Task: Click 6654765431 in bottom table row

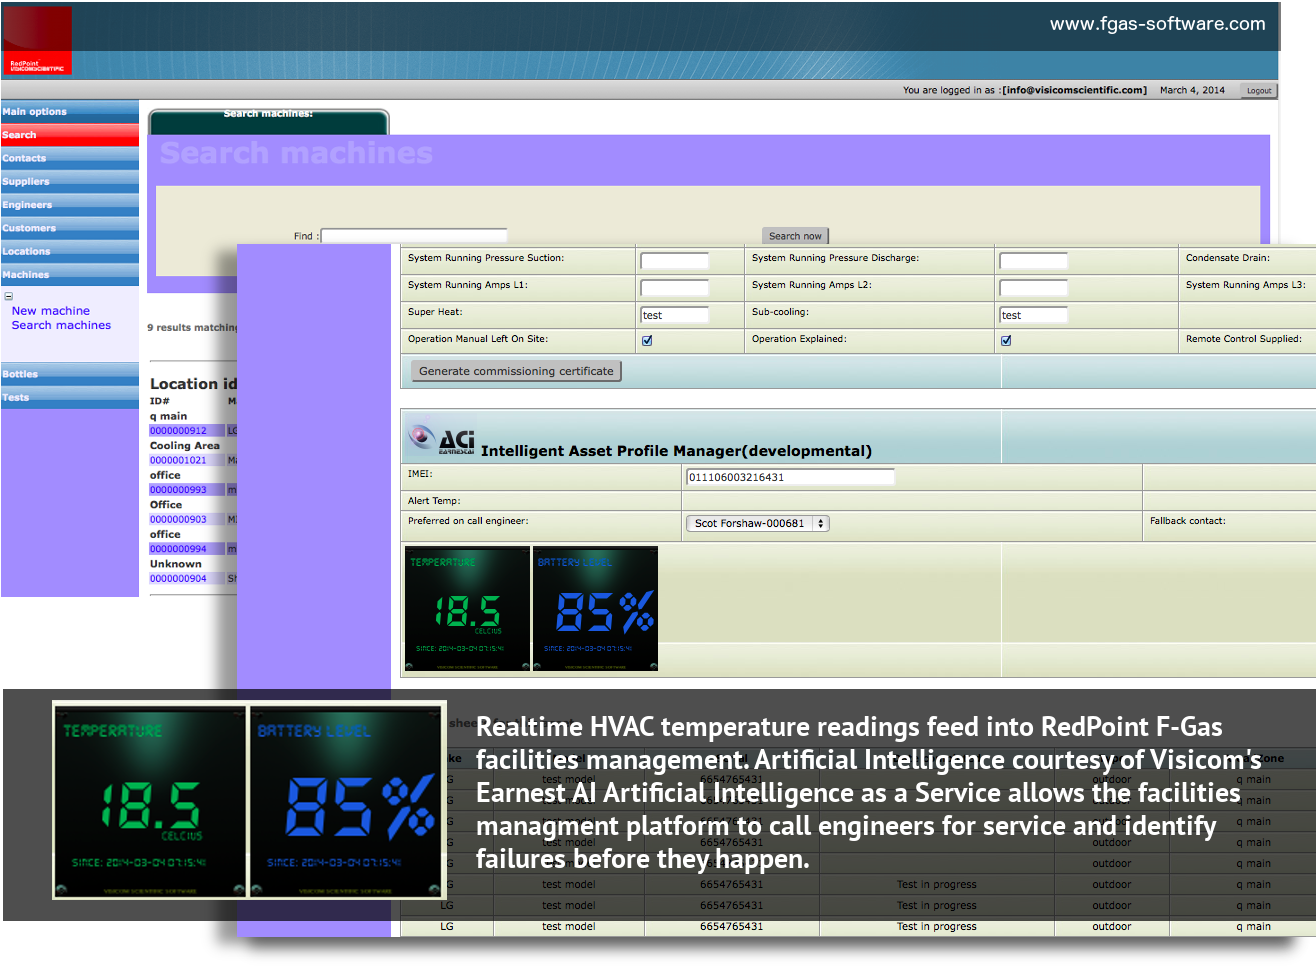Action: (x=731, y=927)
